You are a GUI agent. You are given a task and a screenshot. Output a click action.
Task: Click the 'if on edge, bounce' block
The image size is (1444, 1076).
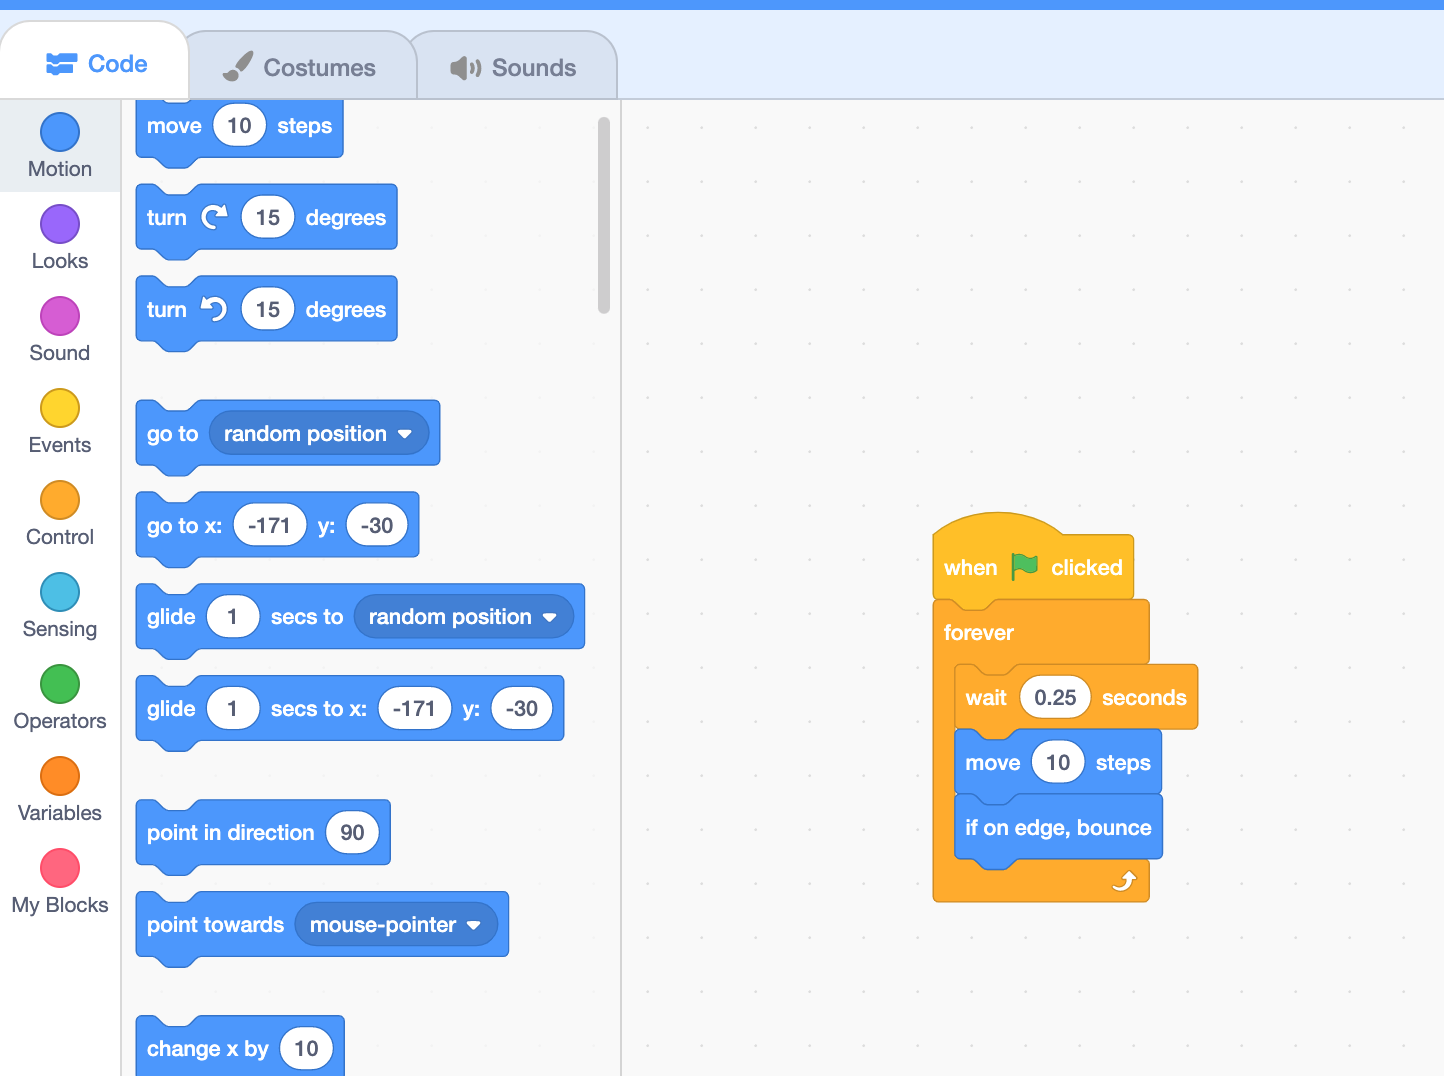(x=1058, y=827)
